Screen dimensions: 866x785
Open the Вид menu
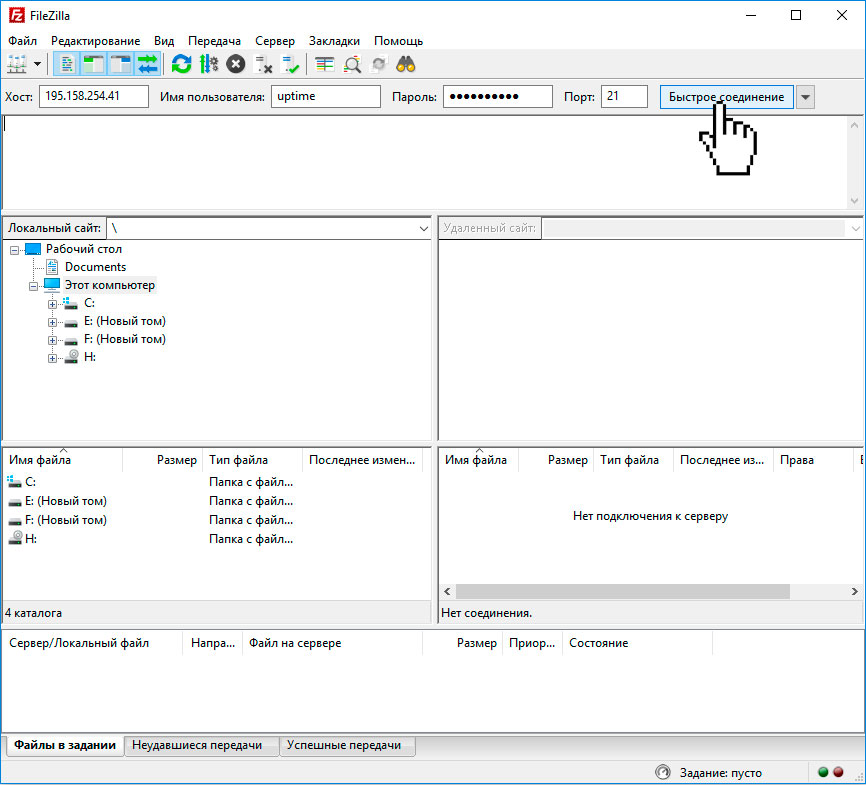[164, 41]
